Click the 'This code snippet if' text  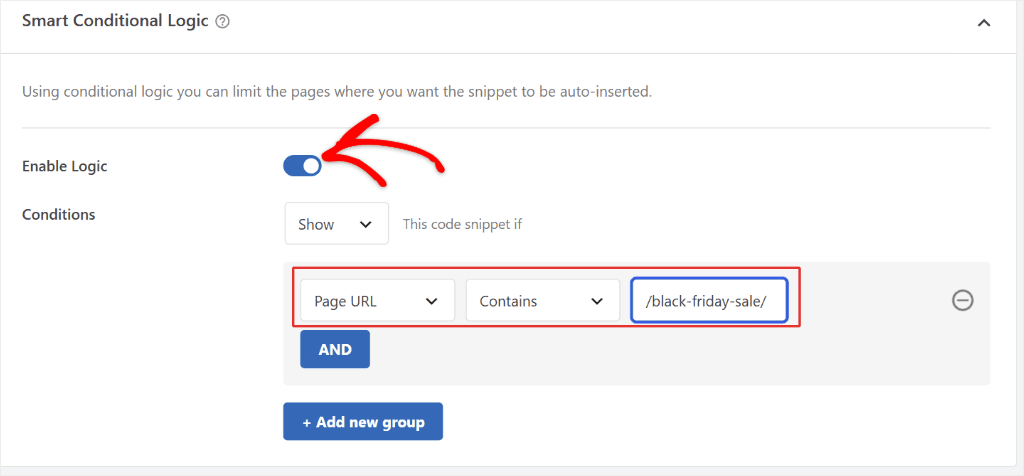[x=462, y=225]
